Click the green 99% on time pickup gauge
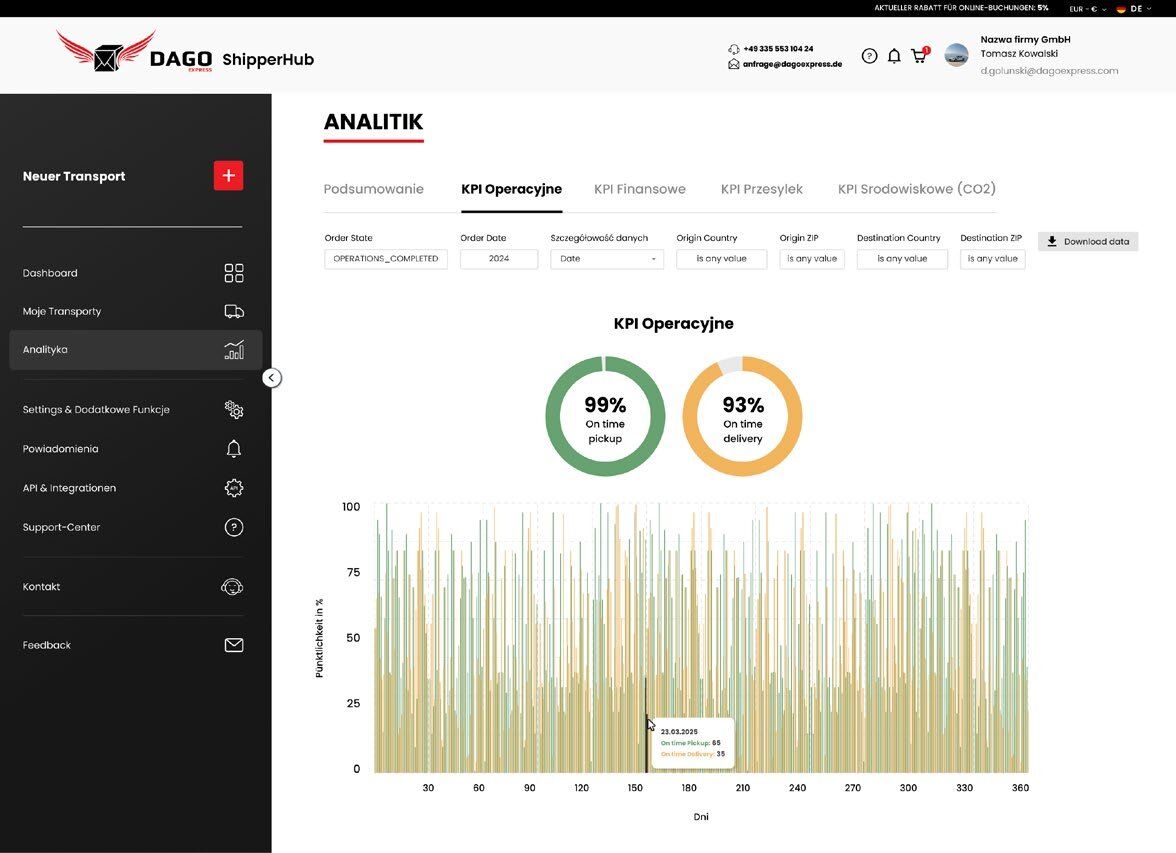1176x853 pixels. pyautogui.click(x=605, y=416)
